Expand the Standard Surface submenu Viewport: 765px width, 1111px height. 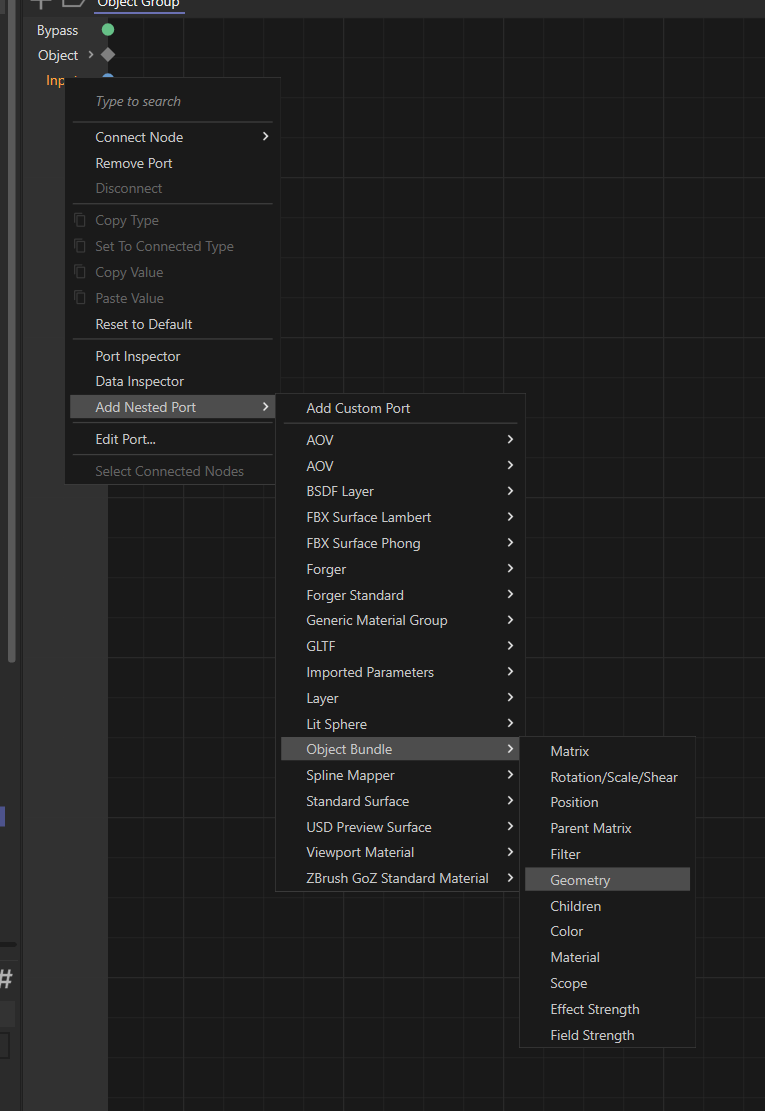coord(510,801)
